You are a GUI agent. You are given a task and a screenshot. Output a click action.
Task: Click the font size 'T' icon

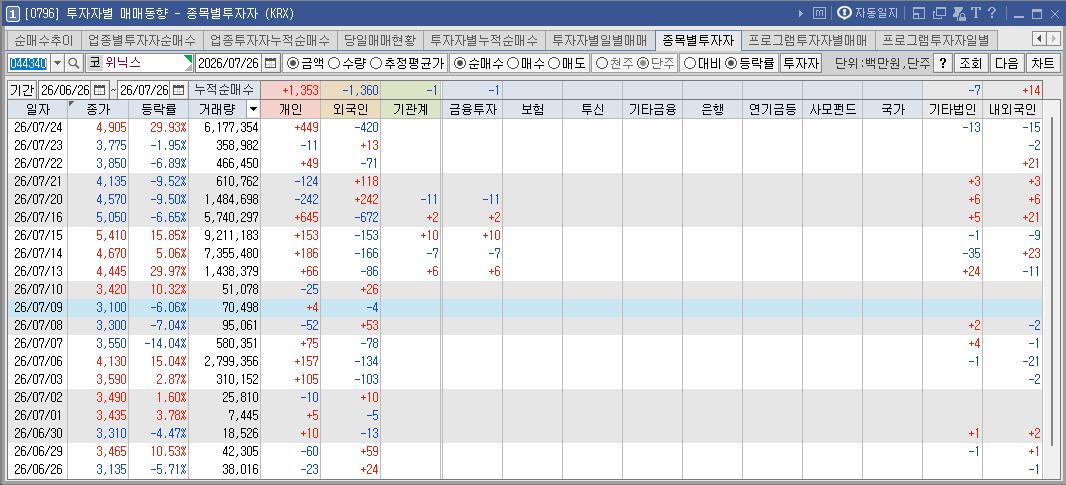pyautogui.click(x=976, y=13)
